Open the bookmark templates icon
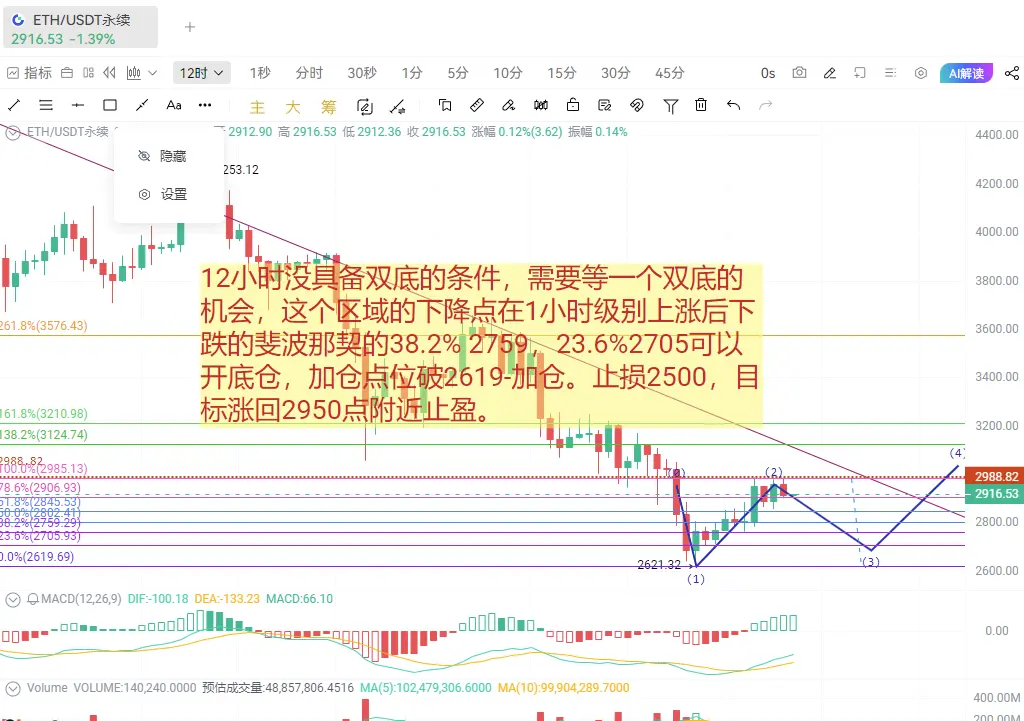Image resolution: width=1024 pixels, height=721 pixels. point(445,105)
